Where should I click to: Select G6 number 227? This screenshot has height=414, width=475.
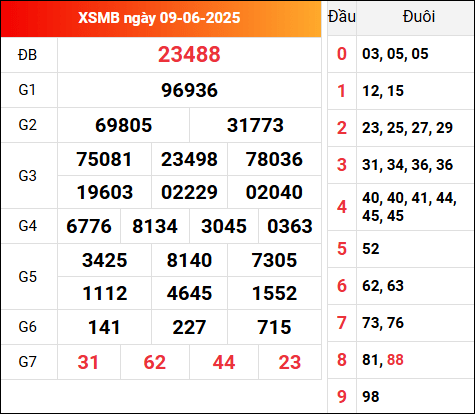tap(189, 327)
